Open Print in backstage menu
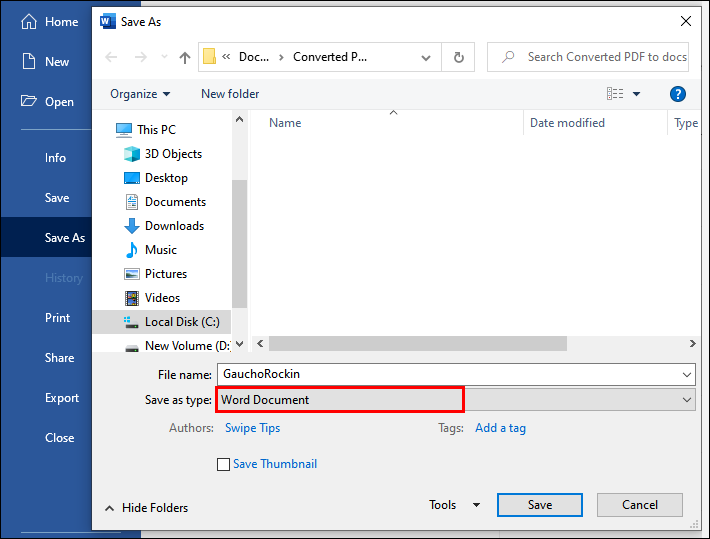This screenshot has width=710, height=539. click(58, 318)
